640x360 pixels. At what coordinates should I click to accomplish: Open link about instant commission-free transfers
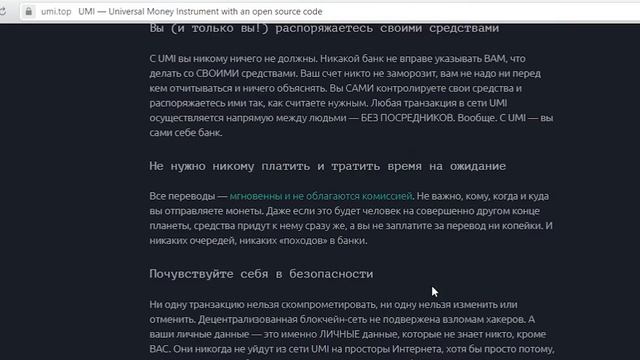point(321,196)
